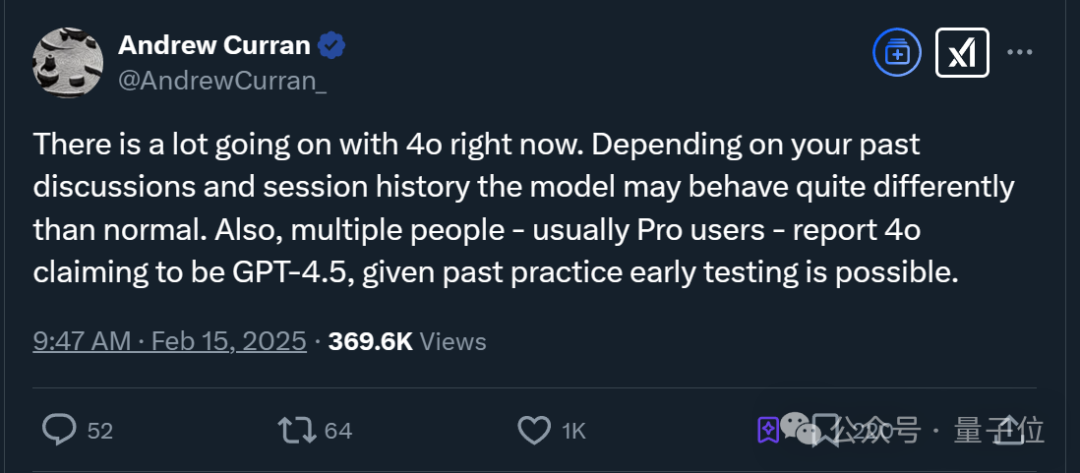The image size is (1080, 473).
Task: Click the Andrew Curran display name
Action: tap(213, 45)
